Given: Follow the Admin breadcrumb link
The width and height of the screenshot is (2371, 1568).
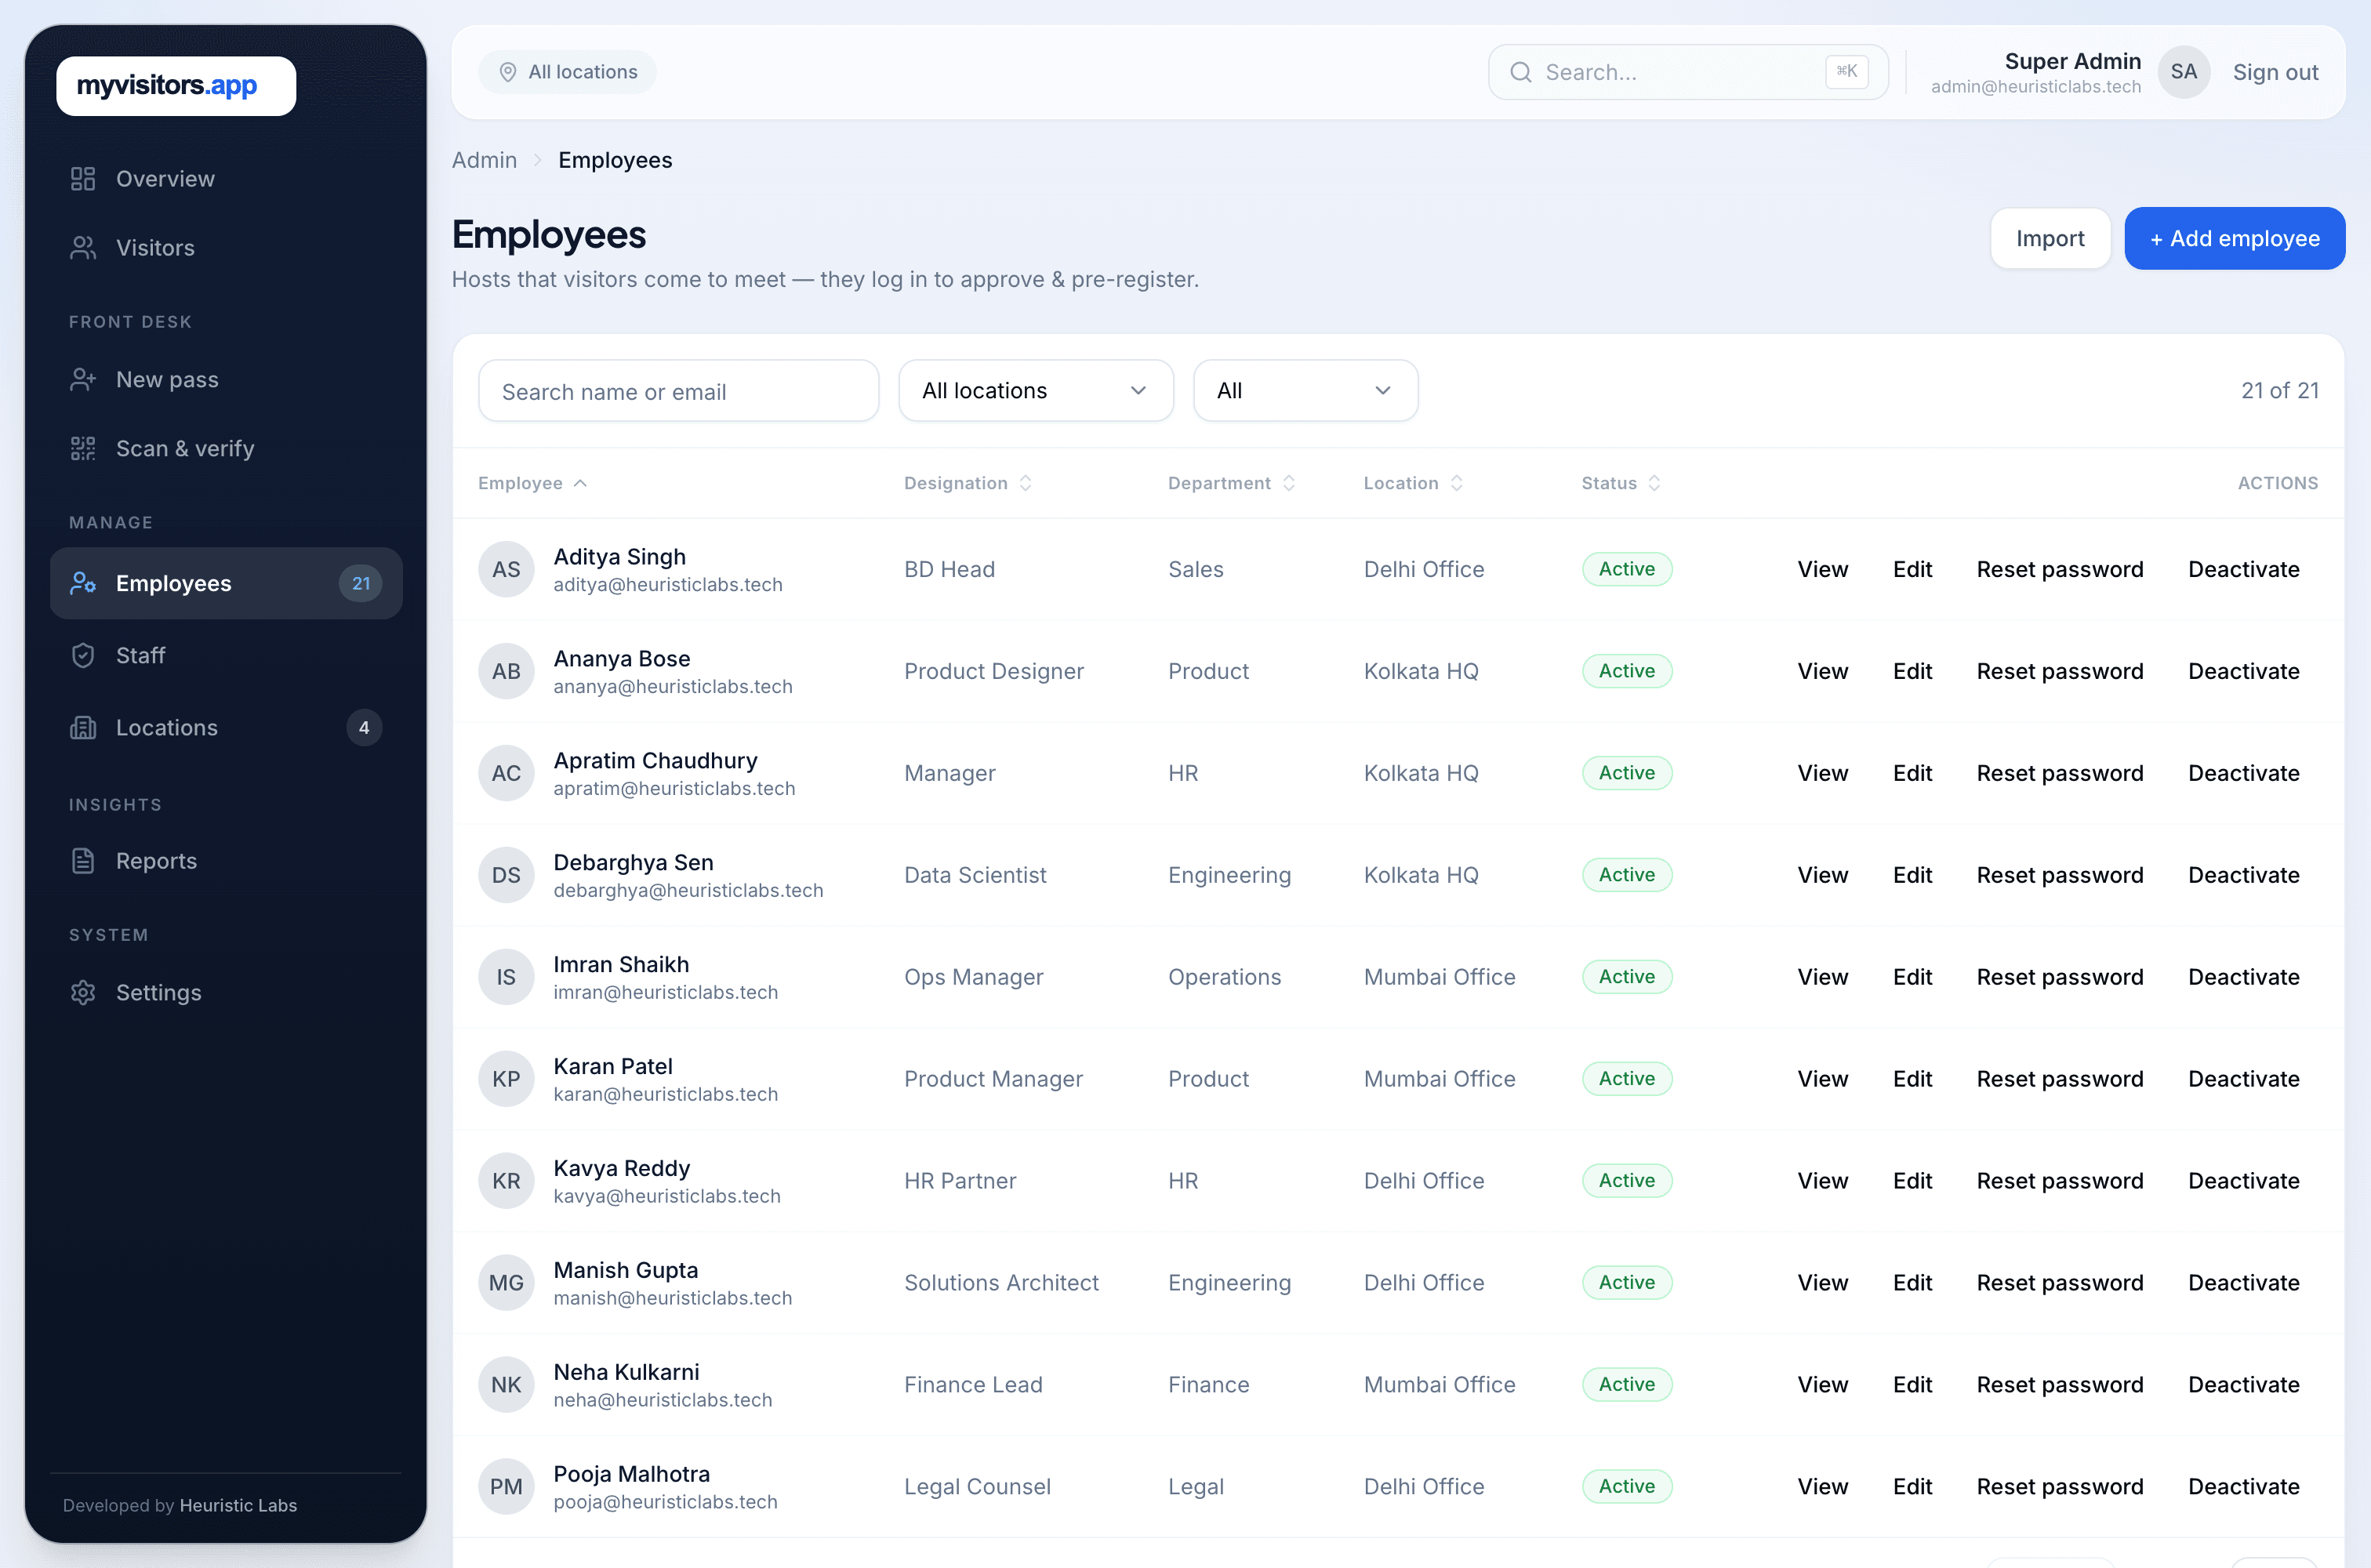Looking at the screenshot, I should (484, 161).
